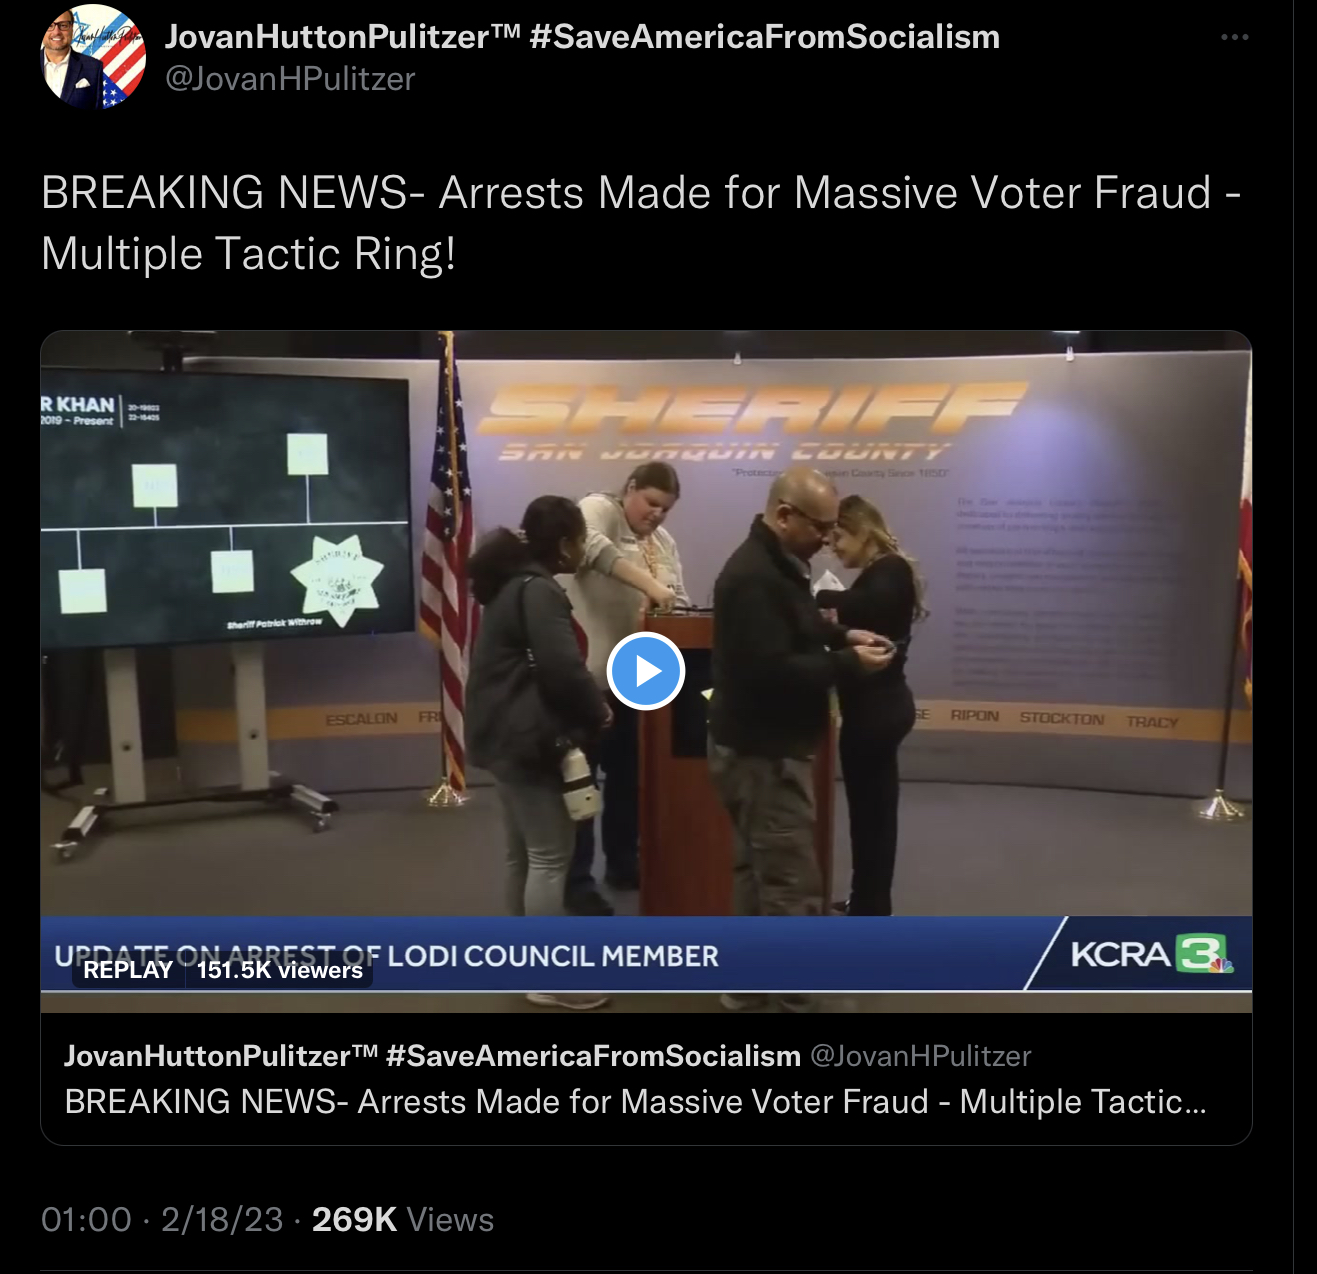Click the sheriff star badge on the TV screen
Screen dimensions: 1317x1274
click(x=337, y=579)
